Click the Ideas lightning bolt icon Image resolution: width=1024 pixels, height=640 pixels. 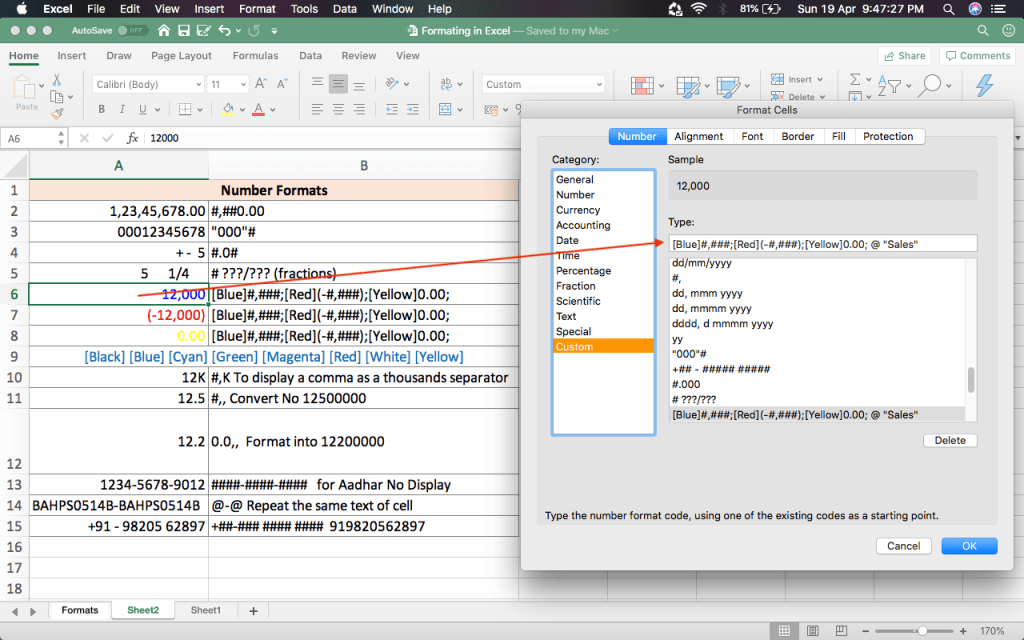[x=984, y=86]
